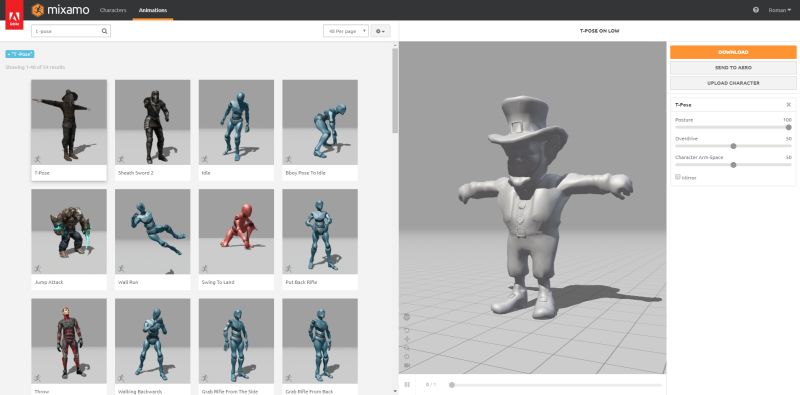Click in-place animation icon on T-Pose card
The image size is (800, 395).
click(x=37, y=159)
